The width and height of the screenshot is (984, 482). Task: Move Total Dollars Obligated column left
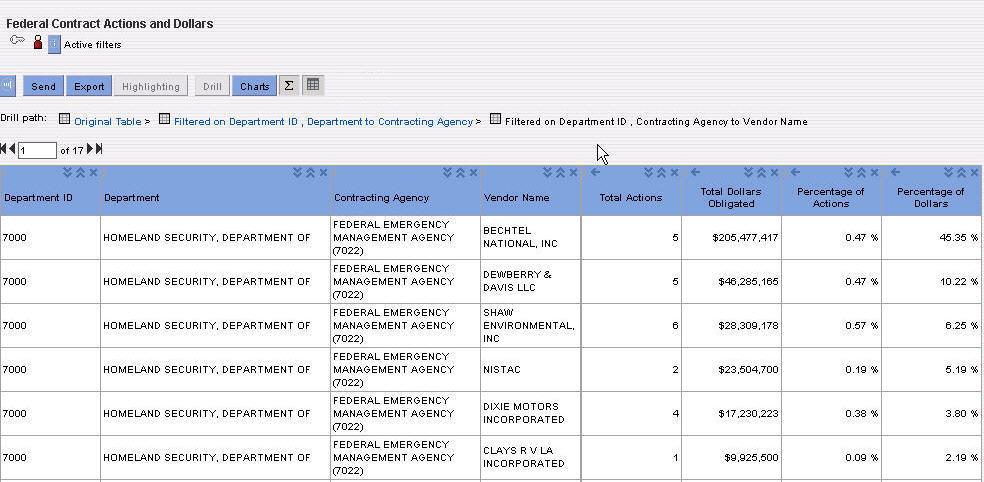695,172
